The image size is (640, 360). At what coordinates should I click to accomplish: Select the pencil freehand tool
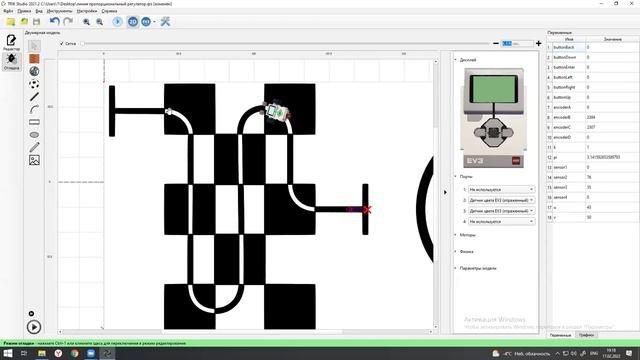click(34, 147)
